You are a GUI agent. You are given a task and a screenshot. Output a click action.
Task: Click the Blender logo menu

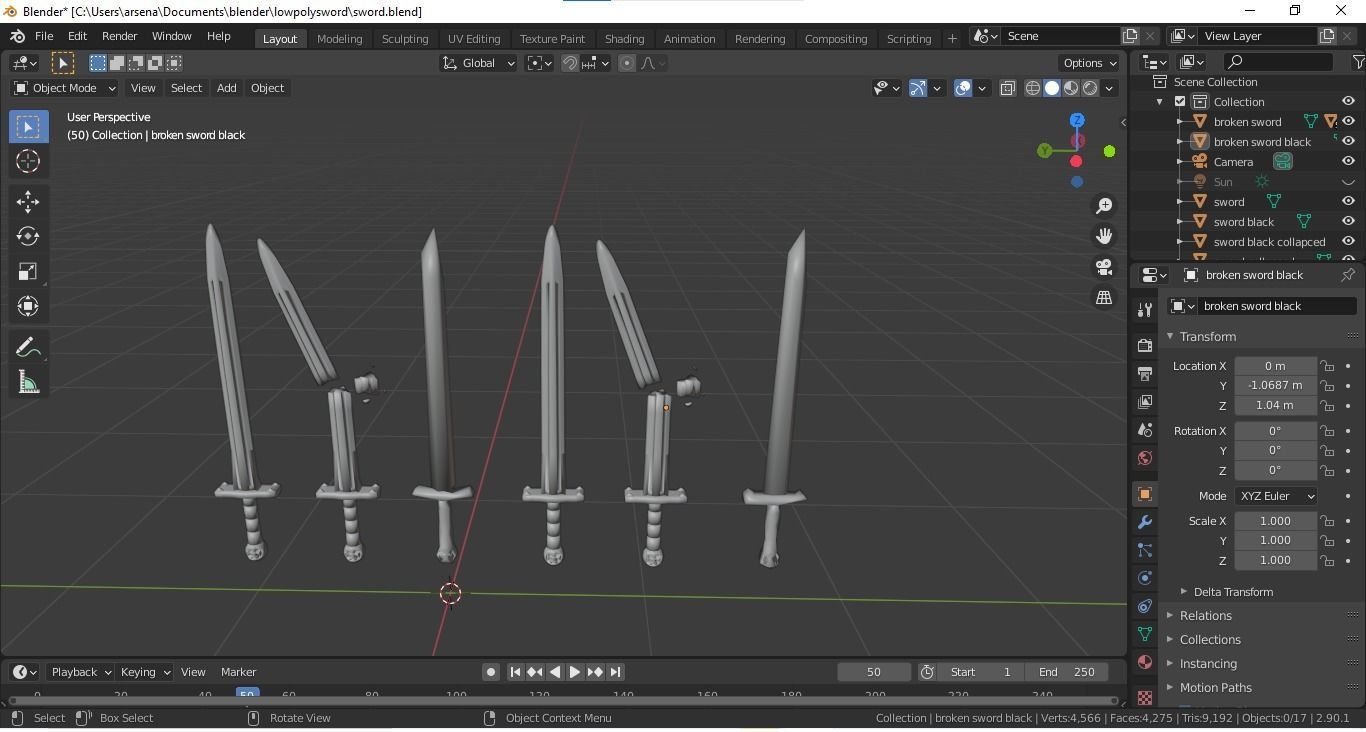click(17, 36)
